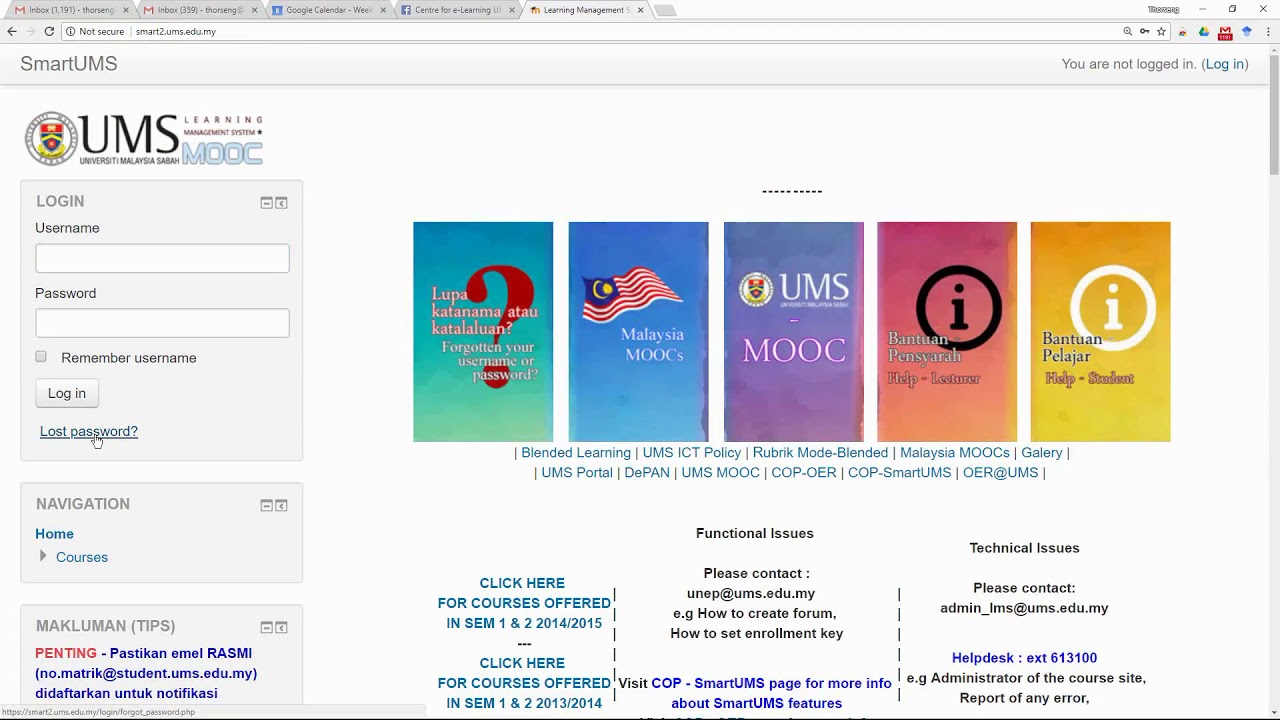Screen dimensions: 1280x720
Task: Click the blue graduation cap extension icon
Action: point(1246,31)
